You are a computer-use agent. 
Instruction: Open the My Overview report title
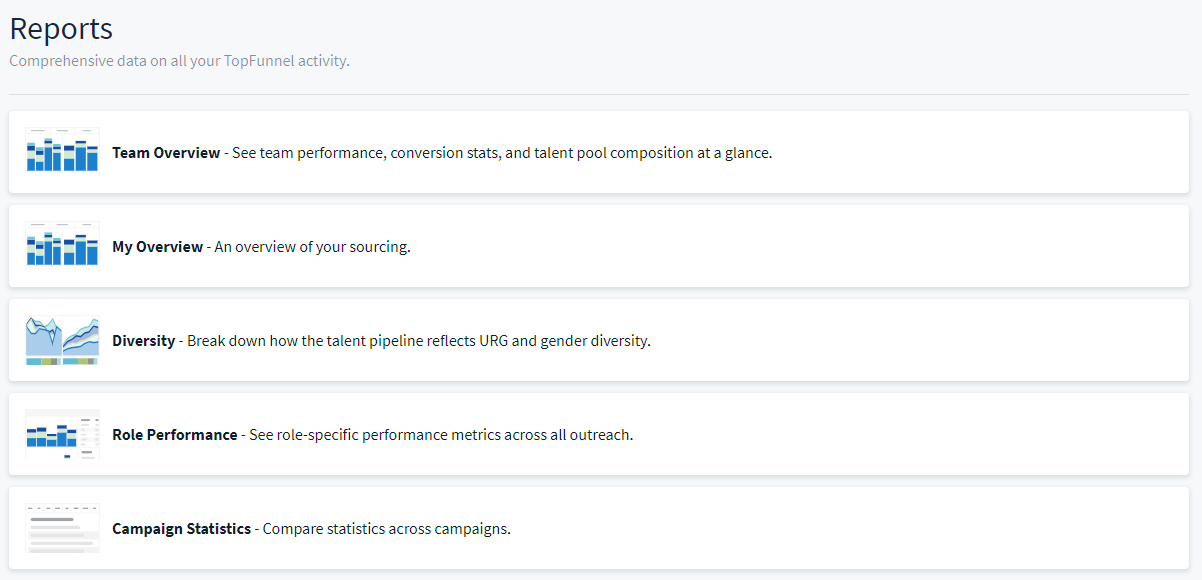click(x=157, y=247)
